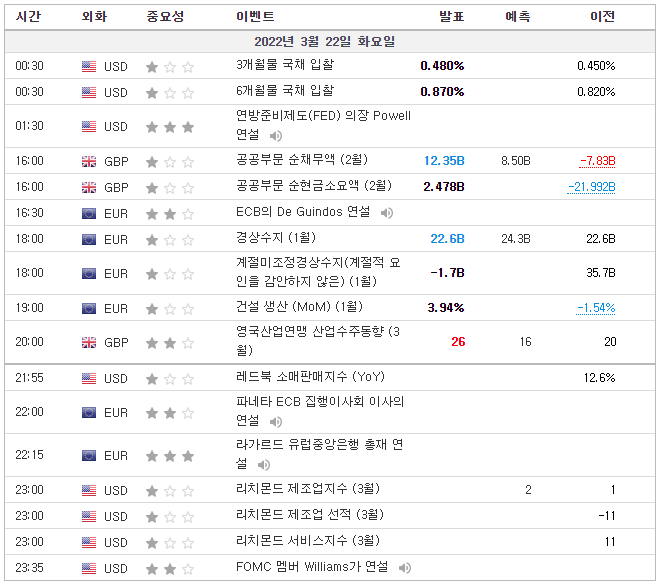Image resolution: width=659 pixels, height=584 pixels.
Task: Click actual value 3.94%
Action: point(446,308)
